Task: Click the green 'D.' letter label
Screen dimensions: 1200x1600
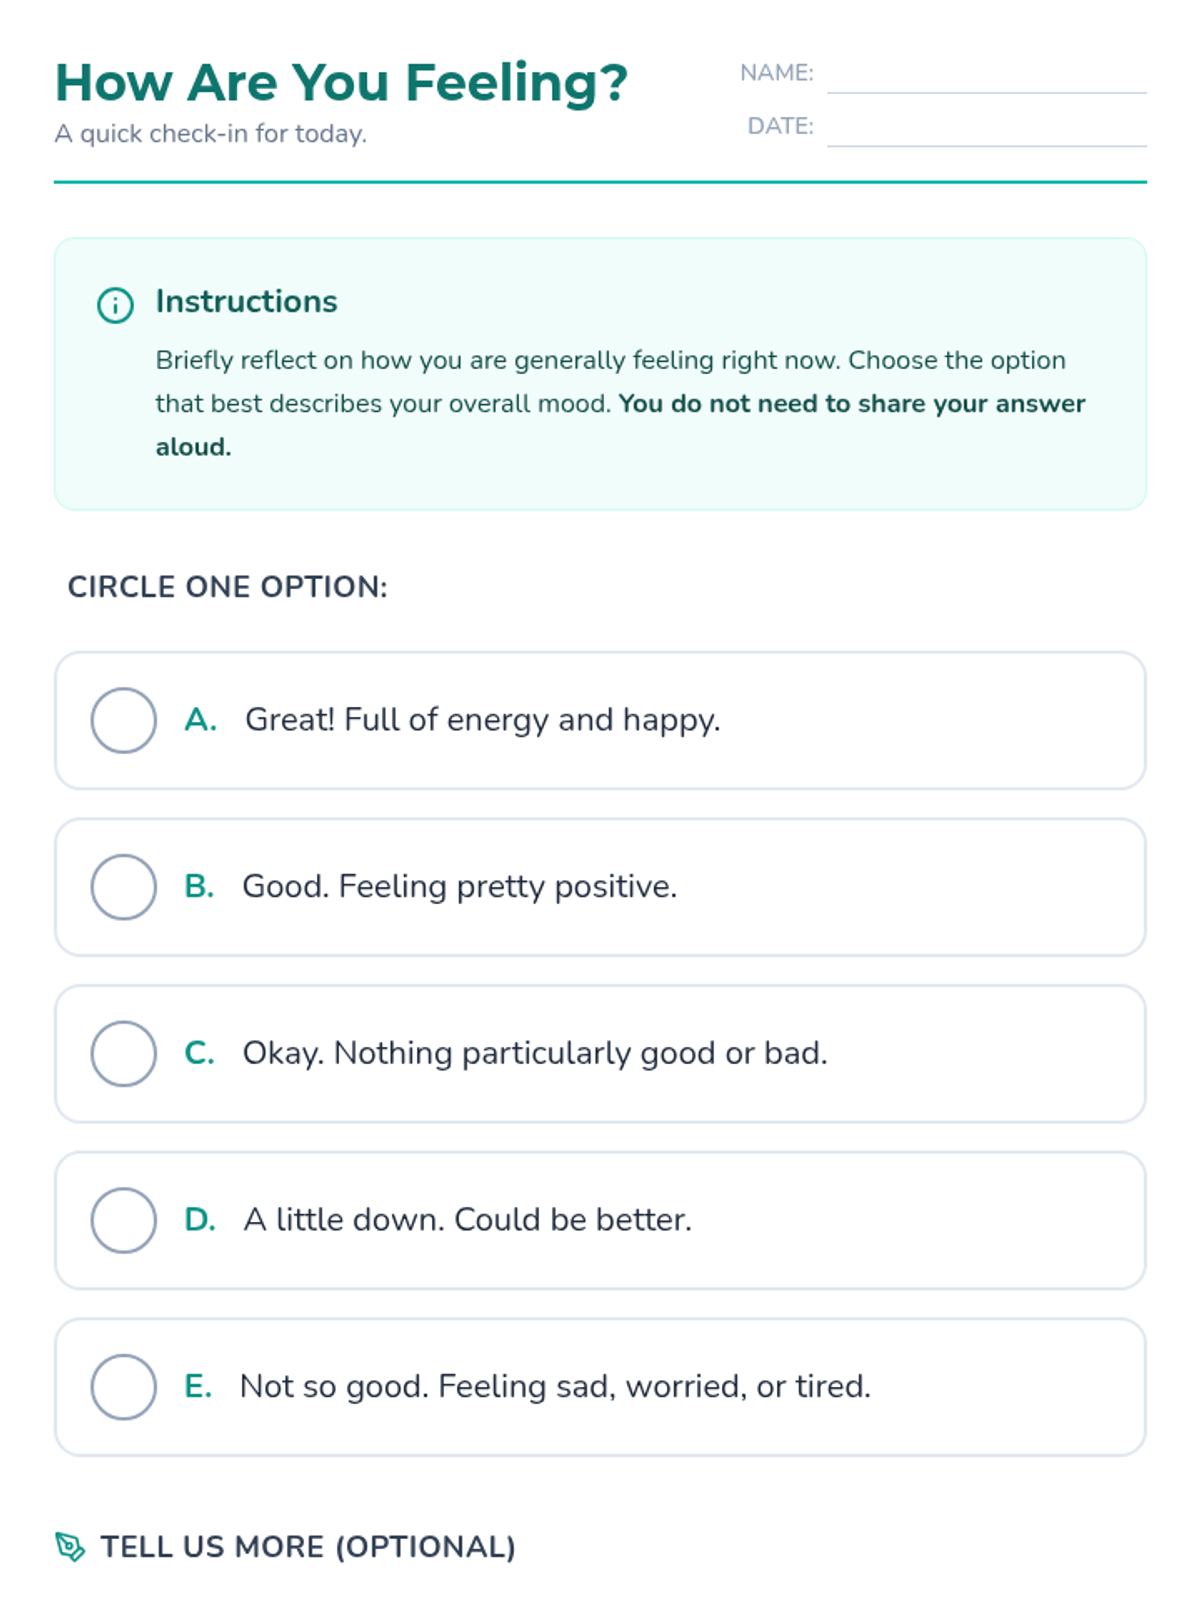Action: click(x=200, y=1220)
